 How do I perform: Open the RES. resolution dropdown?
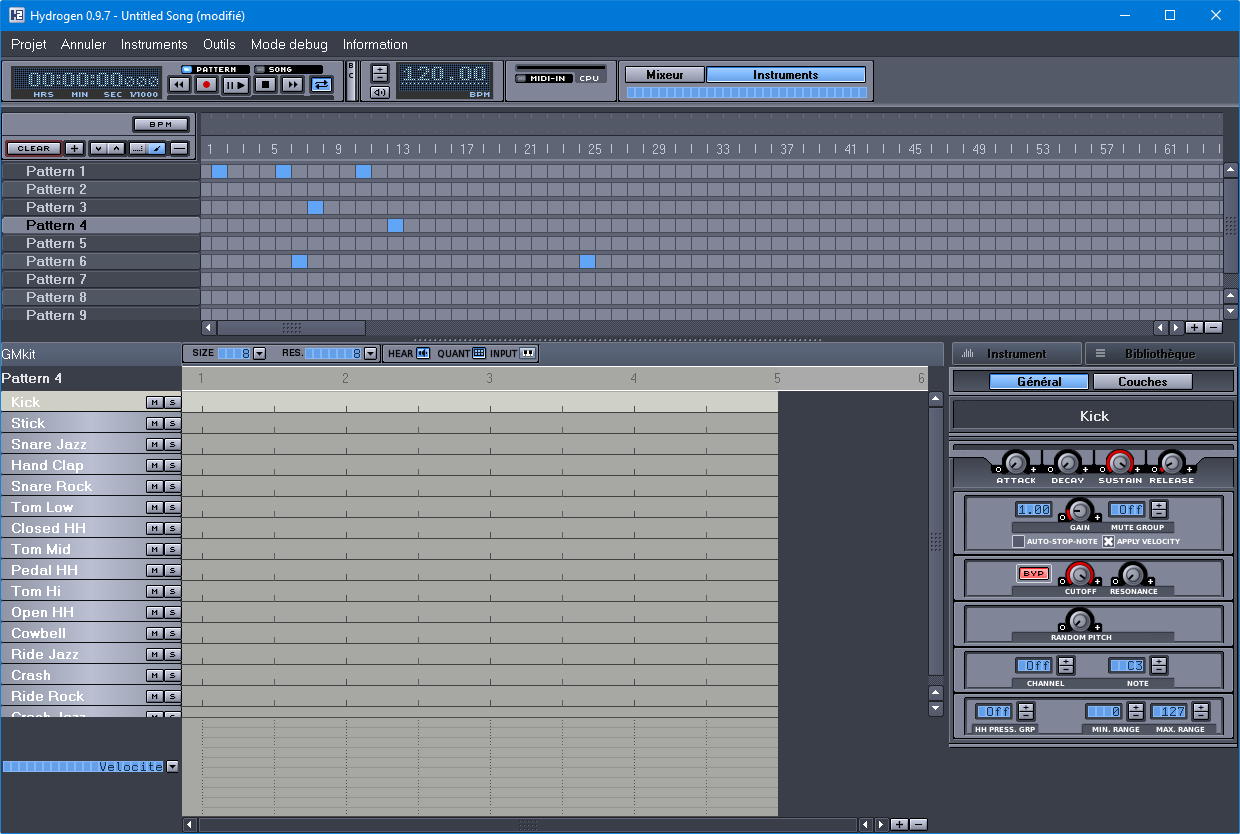point(370,353)
